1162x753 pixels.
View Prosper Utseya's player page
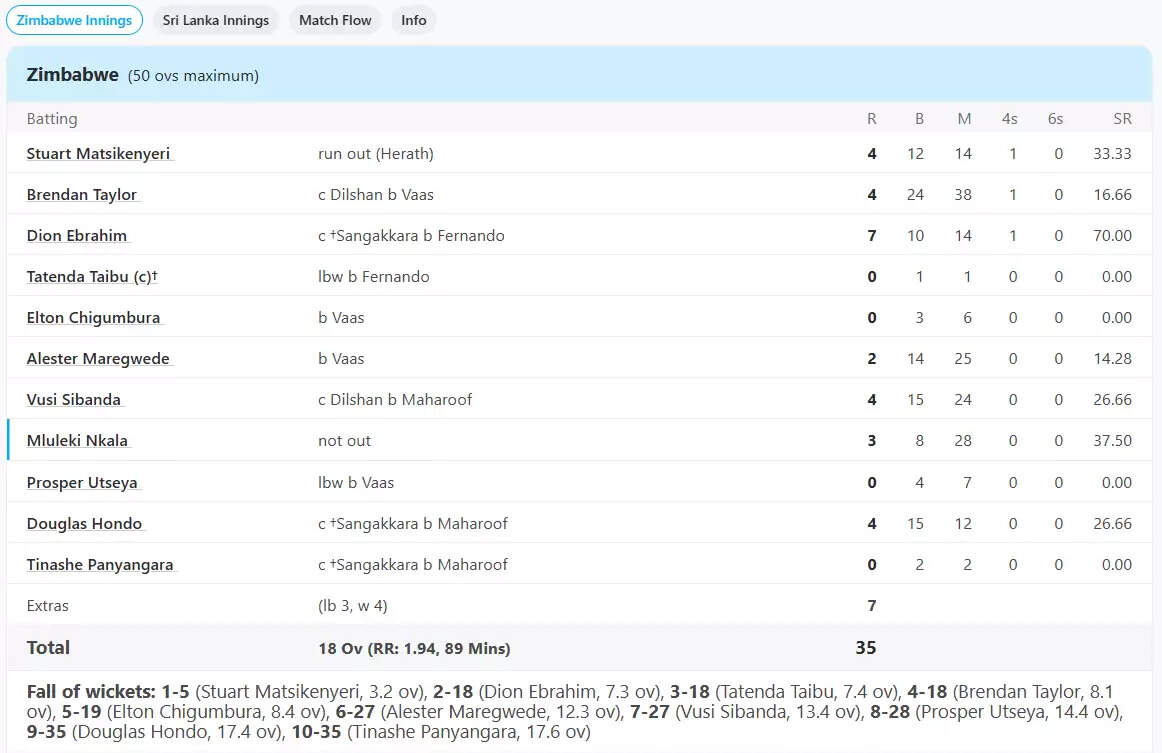pos(82,483)
